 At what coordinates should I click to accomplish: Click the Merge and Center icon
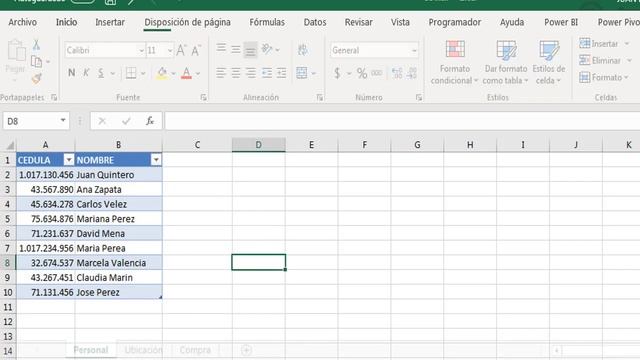point(302,73)
